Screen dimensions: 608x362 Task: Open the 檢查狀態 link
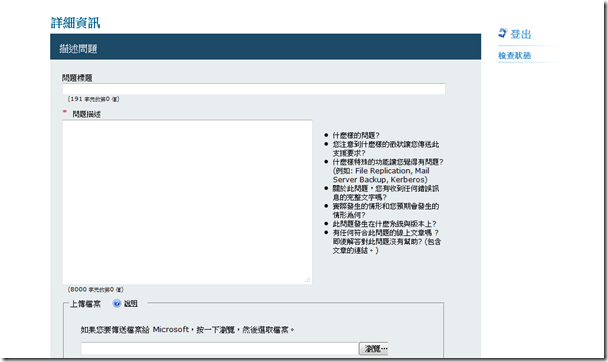pos(514,55)
